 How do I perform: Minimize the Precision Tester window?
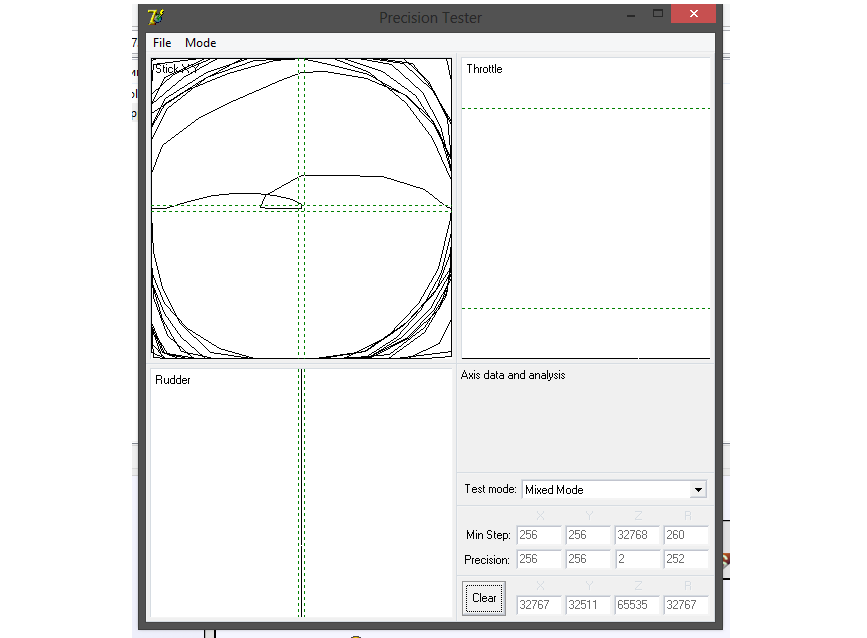pyautogui.click(x=629, y=15)
